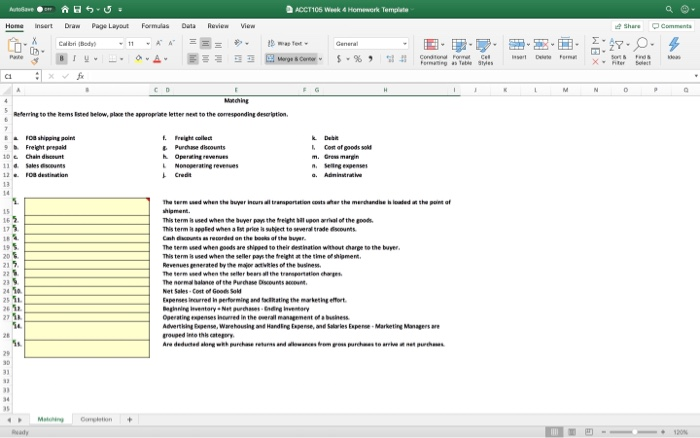Click the Name Box showing C1

21,76
